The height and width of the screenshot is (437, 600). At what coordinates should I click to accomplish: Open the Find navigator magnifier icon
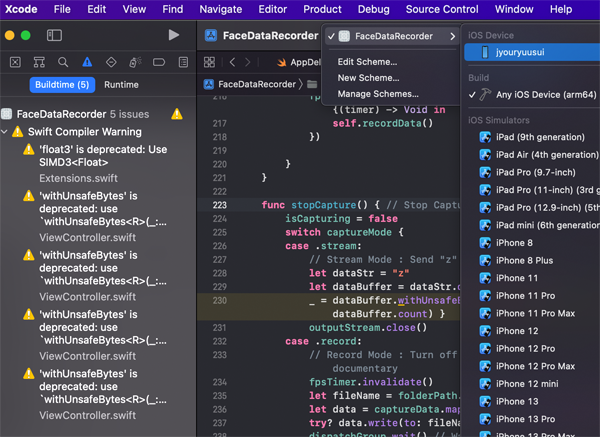coord(63,62)
